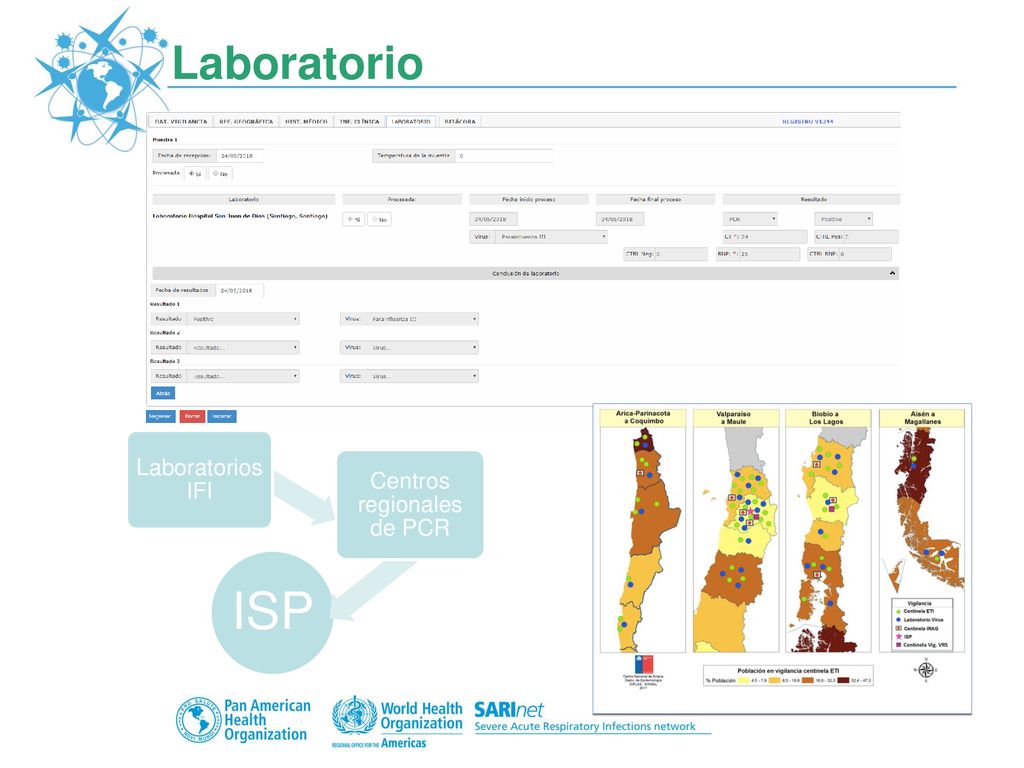
Task: Open the Resultado 3 Virus dropdown
Action: tap(421, 376)
